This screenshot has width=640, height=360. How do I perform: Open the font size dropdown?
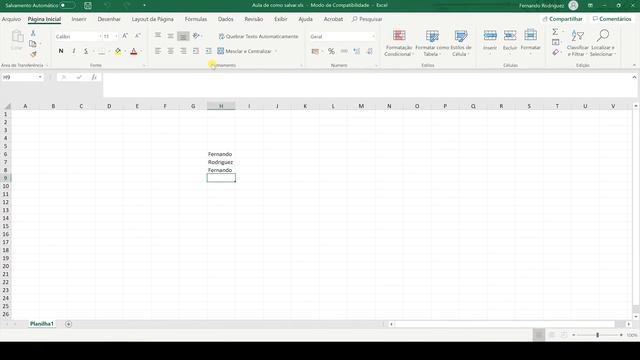[116, 36]
